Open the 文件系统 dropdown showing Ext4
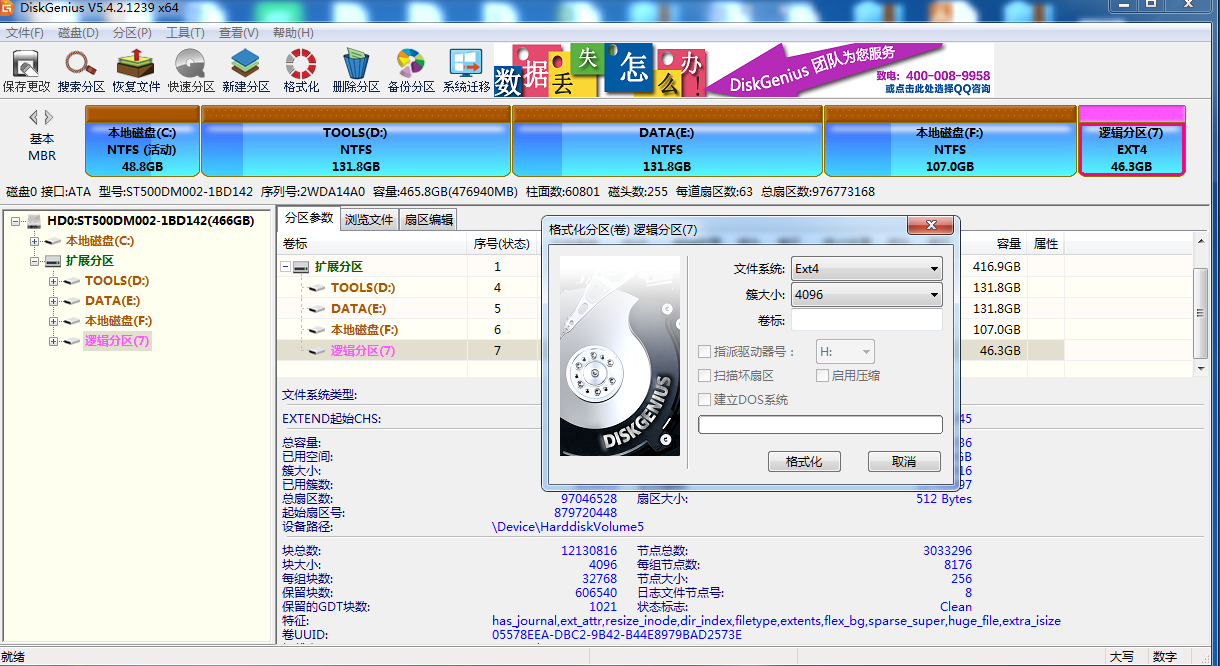Screen dimensions: 1220x666 coord(866,269)
